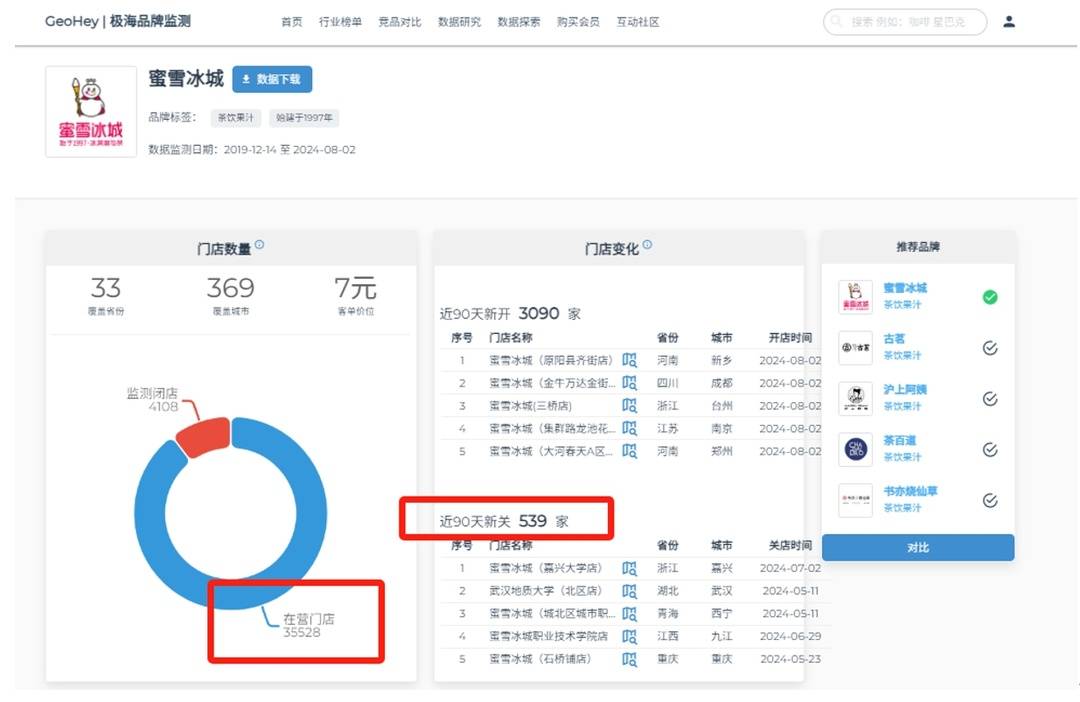Open map icon for the 郑州 store row
1080x702 pixels.
pos(630,451)
